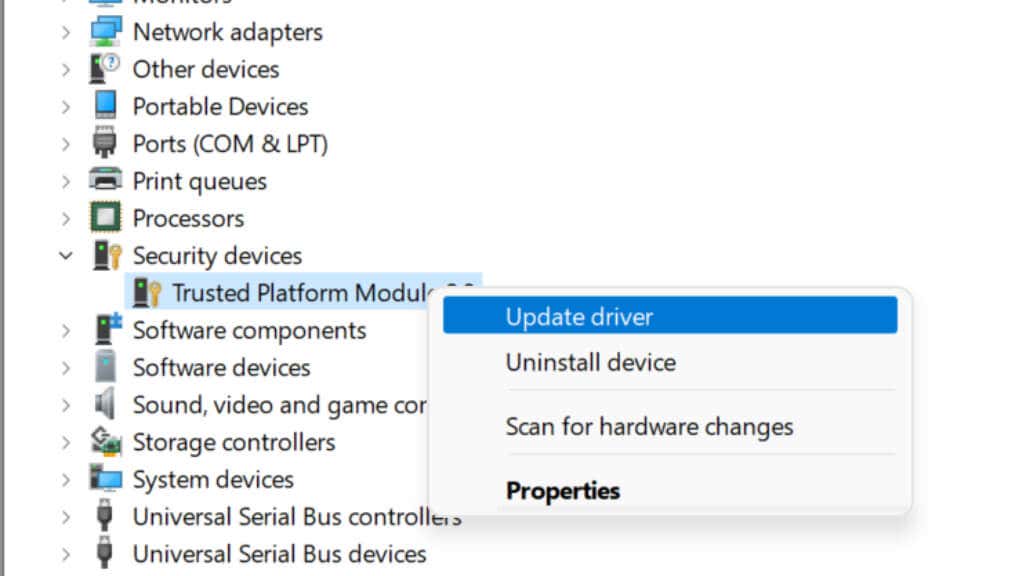Click the Processors chip icon
Screen dimensions: 1024x576
point(105,217)
